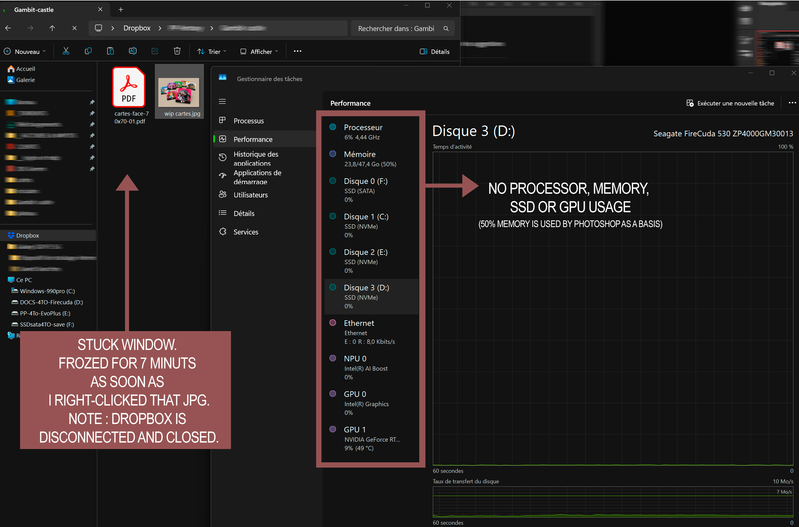
Task: Click the Up arrow navigation button
Action: (x=52, y=28)
